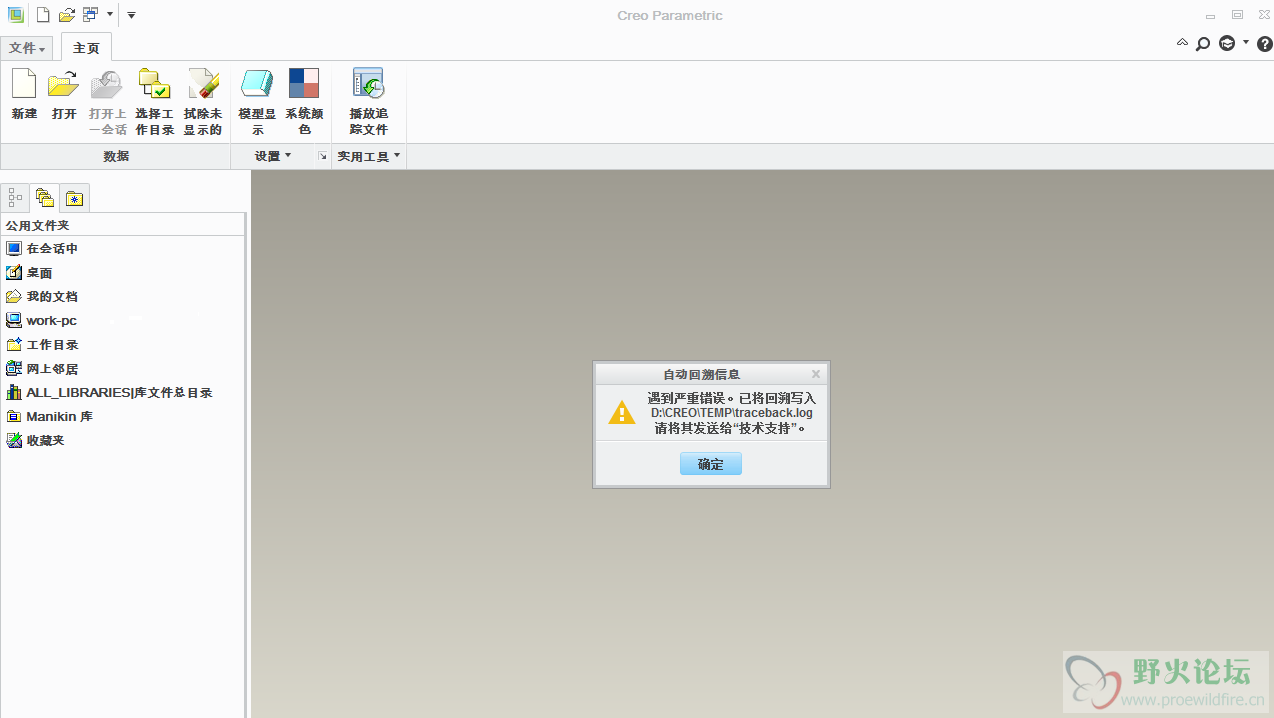
Task: Minimize the Creo Parametric window
Action: tap(1211, 16)
